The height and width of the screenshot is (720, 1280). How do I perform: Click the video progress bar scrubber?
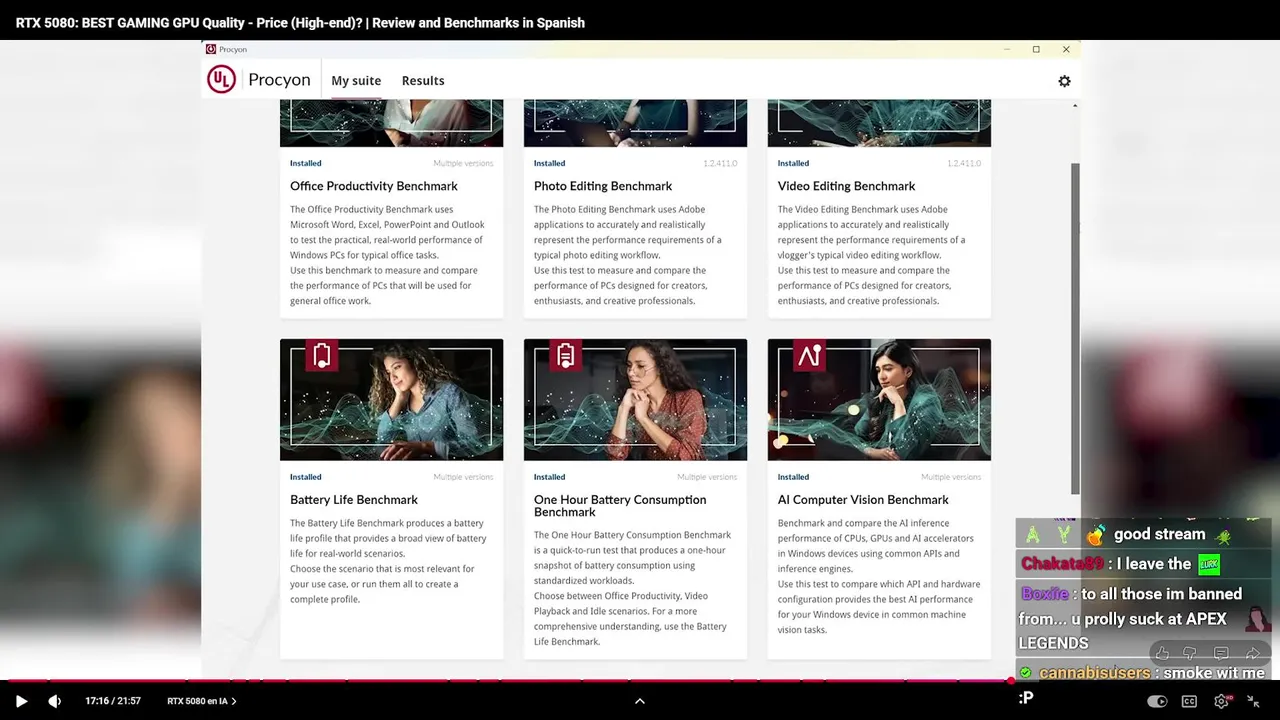[x=1010, y=681]
